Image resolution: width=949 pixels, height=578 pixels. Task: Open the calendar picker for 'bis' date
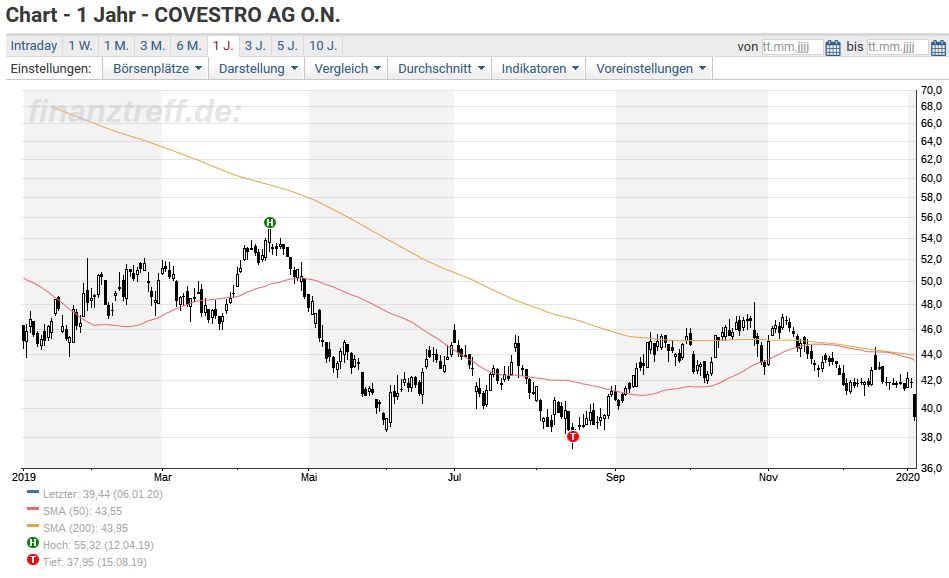coord(938,47)
